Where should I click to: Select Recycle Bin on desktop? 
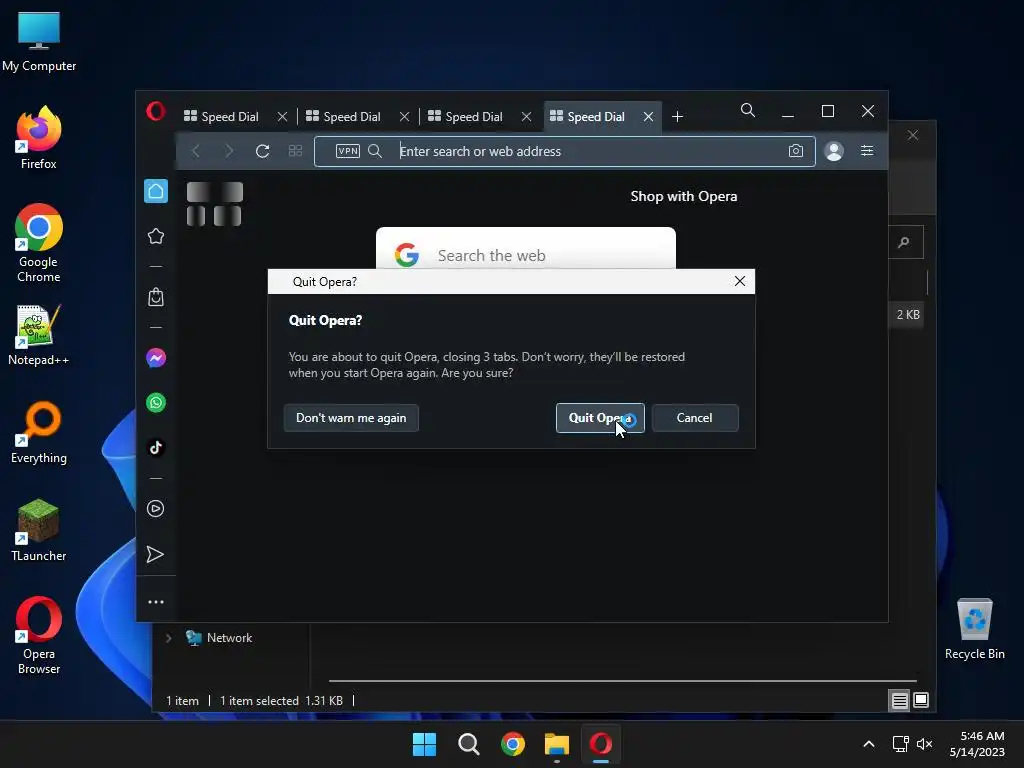click(x=974, y=630)
